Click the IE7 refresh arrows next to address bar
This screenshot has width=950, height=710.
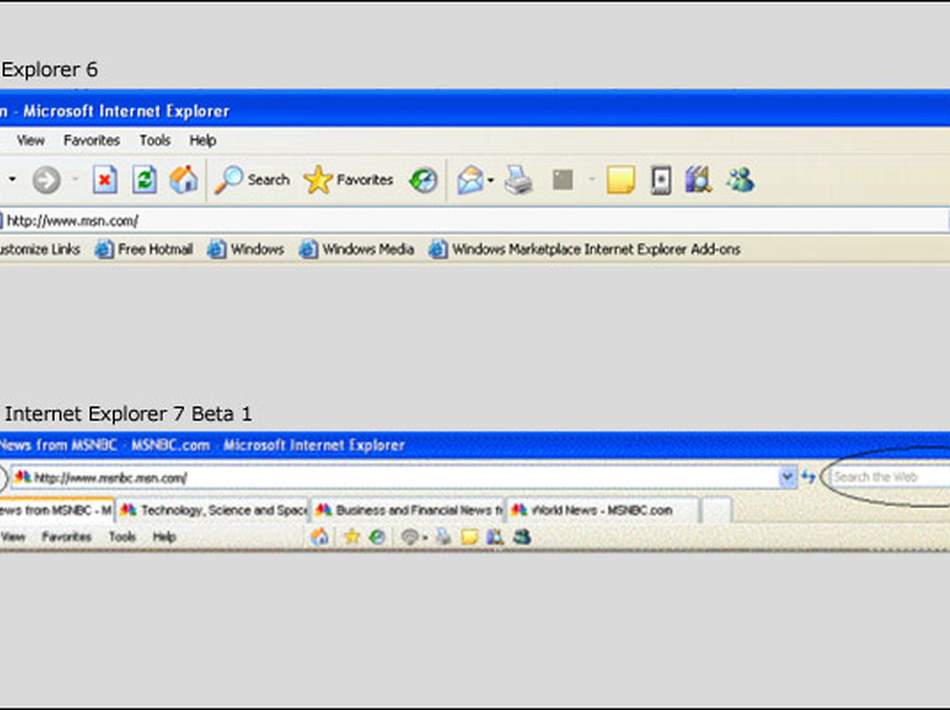pos(808,477)
